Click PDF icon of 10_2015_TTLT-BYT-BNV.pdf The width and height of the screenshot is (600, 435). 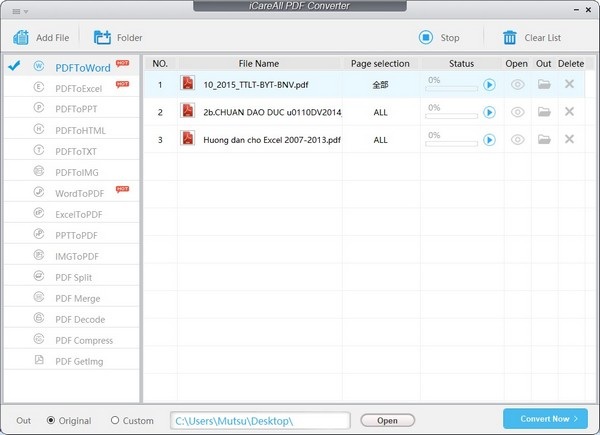point(188,83)
